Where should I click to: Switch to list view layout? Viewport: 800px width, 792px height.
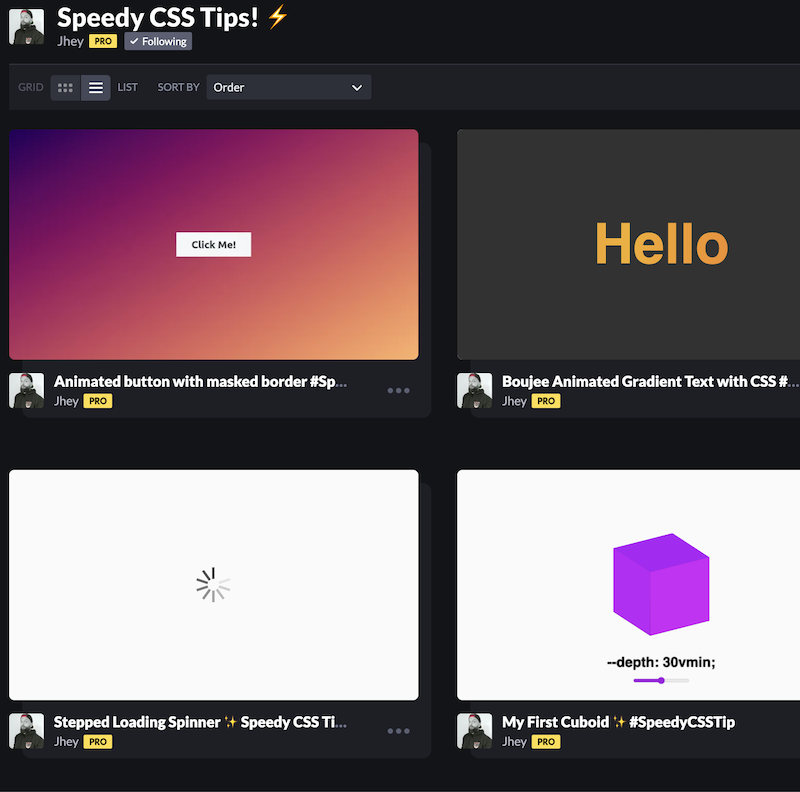pyautogui.click(x=96, y=88)
